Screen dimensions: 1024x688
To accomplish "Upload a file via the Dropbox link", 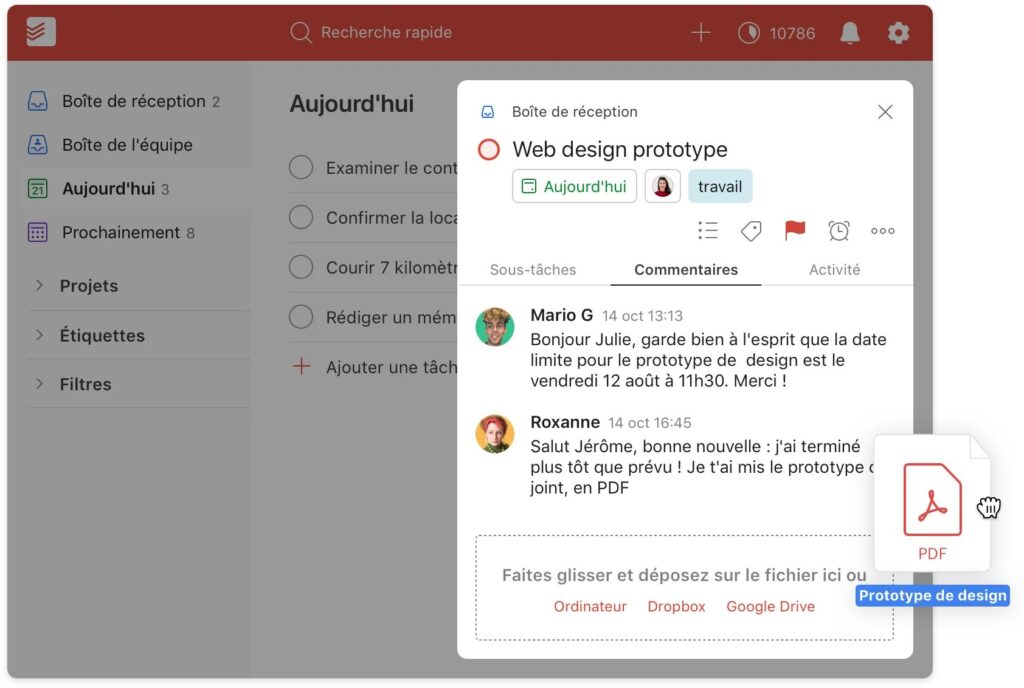I will 676,606.
